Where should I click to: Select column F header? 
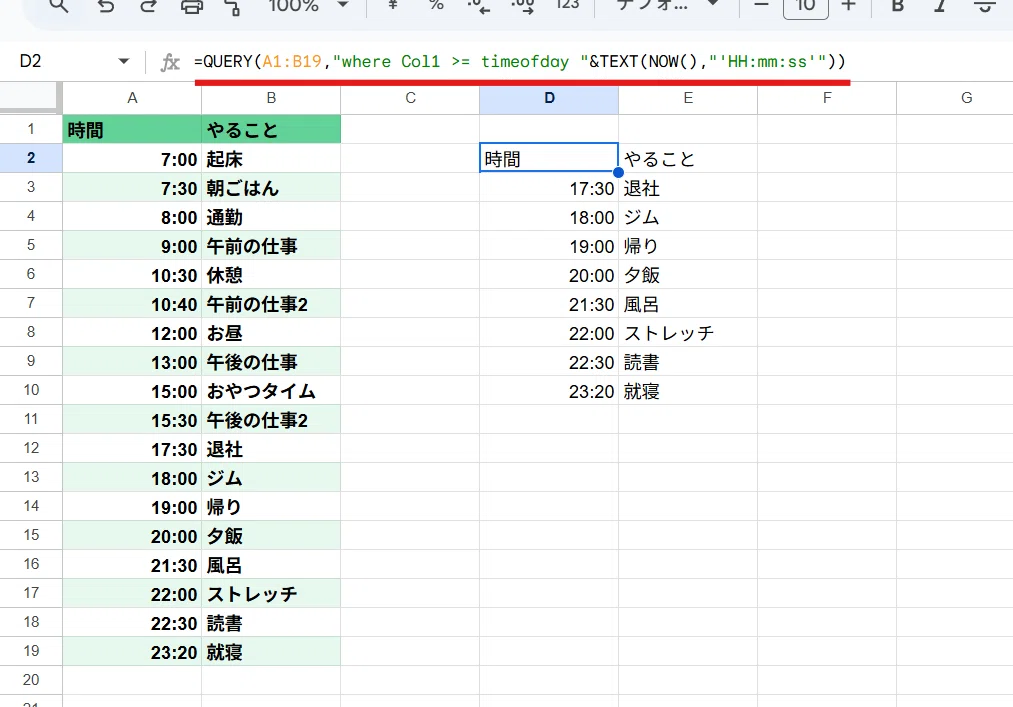tap(827, 98)
